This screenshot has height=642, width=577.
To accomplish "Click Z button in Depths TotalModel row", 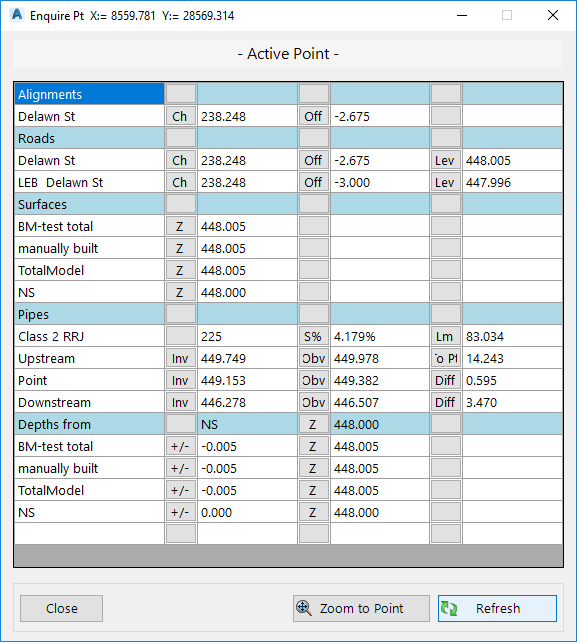I will tap(313, 491).
